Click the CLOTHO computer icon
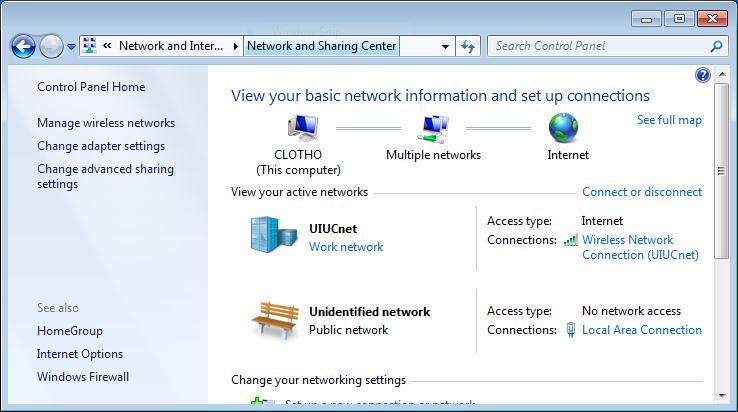The height and width of the screenshot is (412, 738). (303, 128)
